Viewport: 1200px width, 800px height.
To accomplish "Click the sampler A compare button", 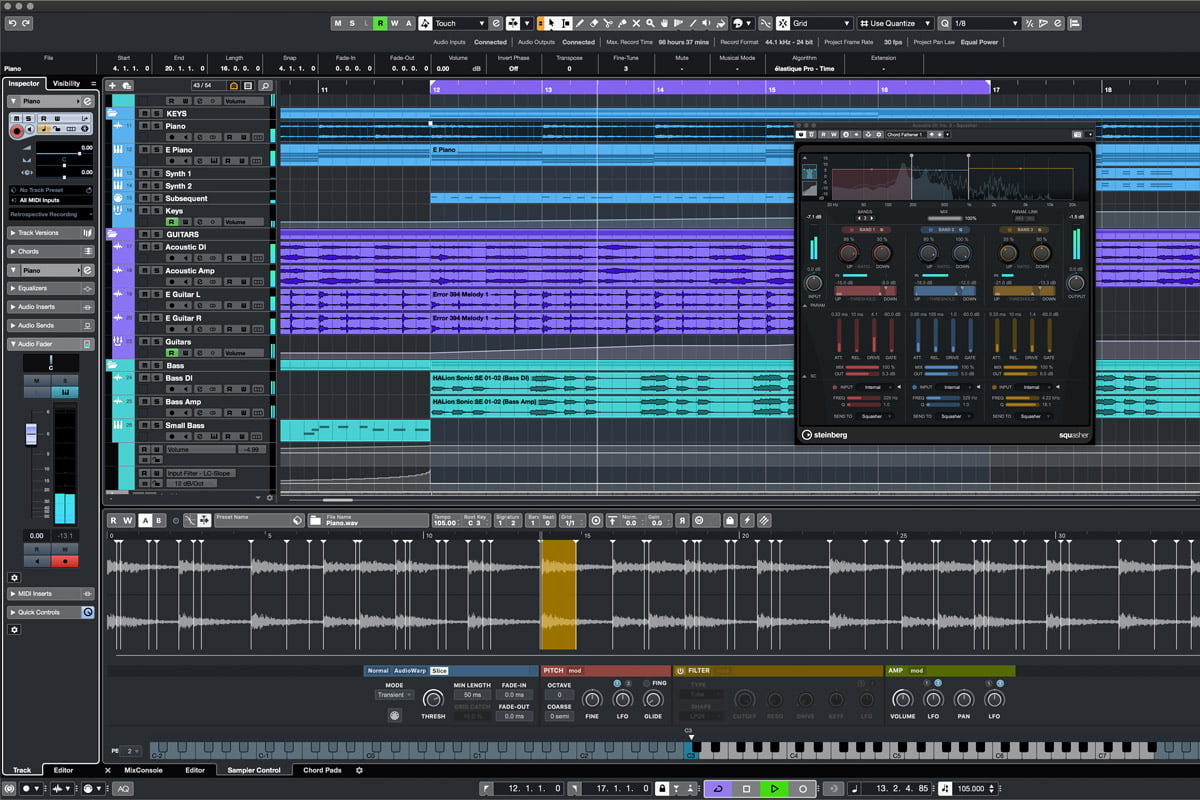I will 145,520.
